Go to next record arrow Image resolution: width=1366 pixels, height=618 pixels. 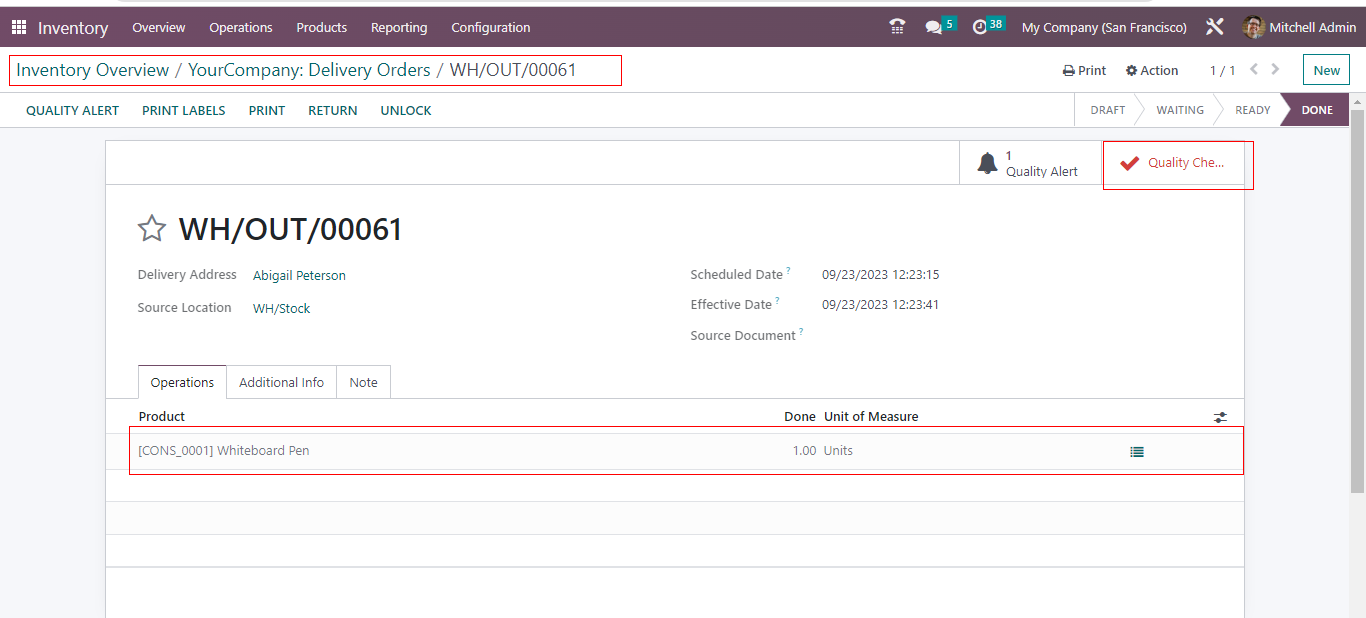coord(1275,70)
